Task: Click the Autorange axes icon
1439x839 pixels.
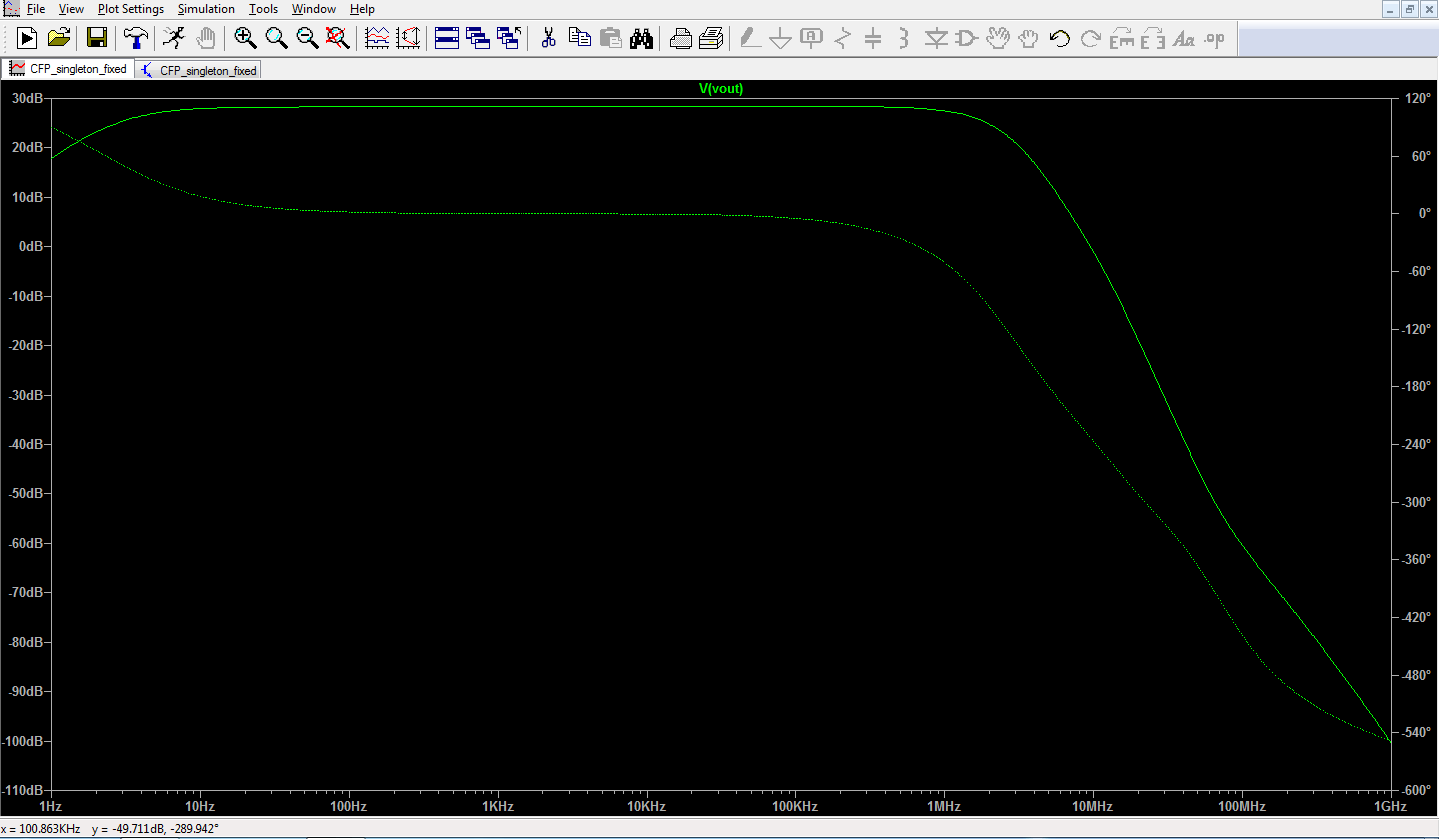Action: 408,39
